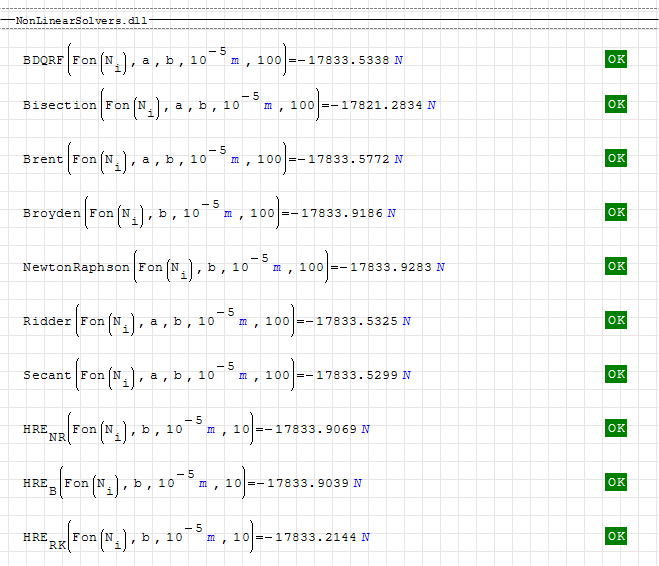Viewport: 659px width, 566px height.
Task: Click the OK badge beside the BDQRF result
Action: (x=616, y=59)
